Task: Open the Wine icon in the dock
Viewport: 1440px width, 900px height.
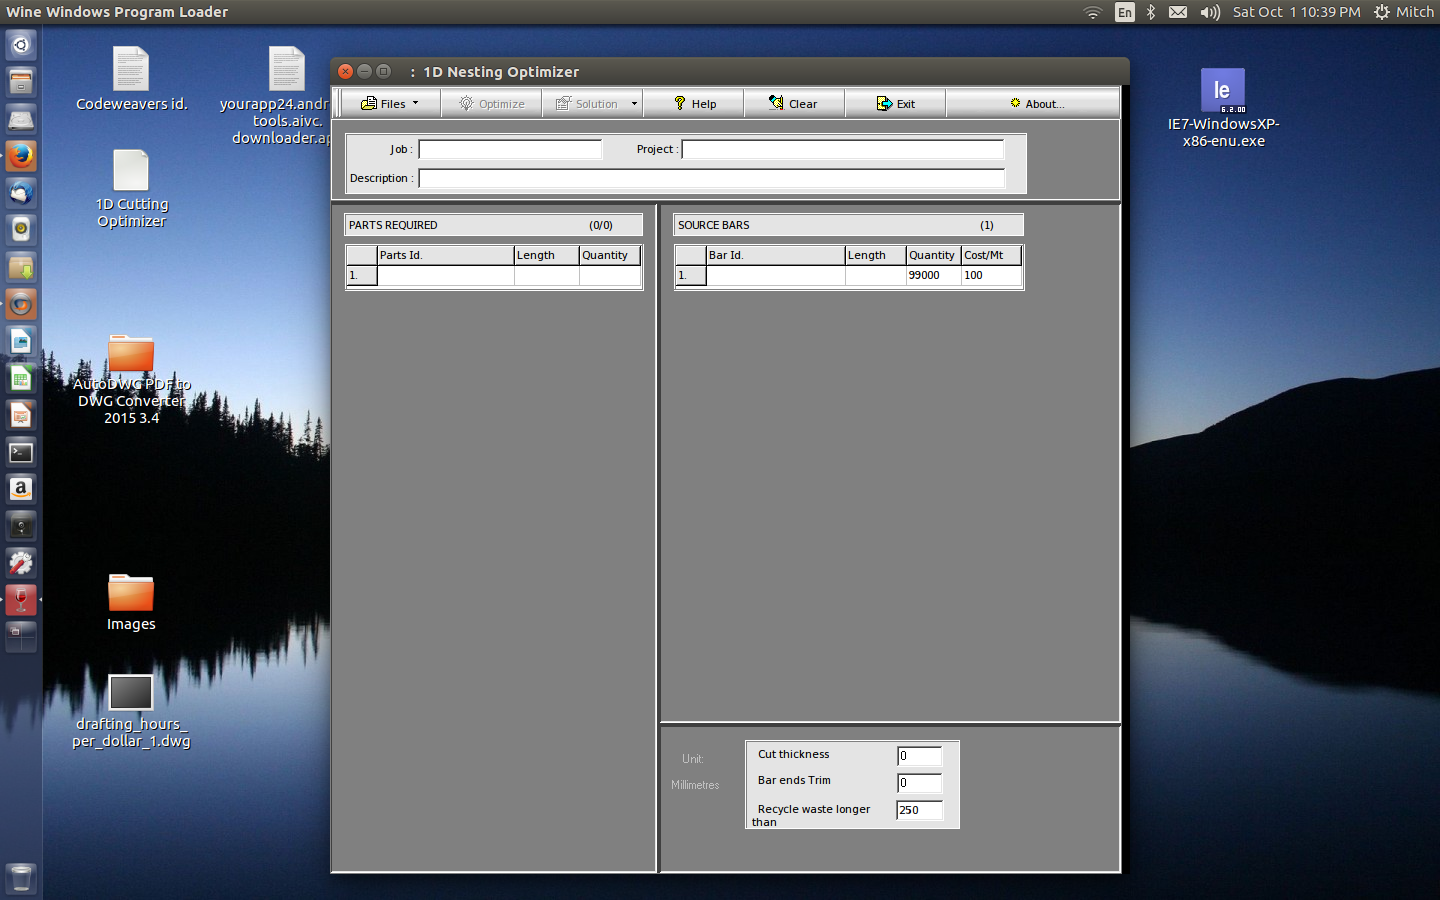Action: 21,600
